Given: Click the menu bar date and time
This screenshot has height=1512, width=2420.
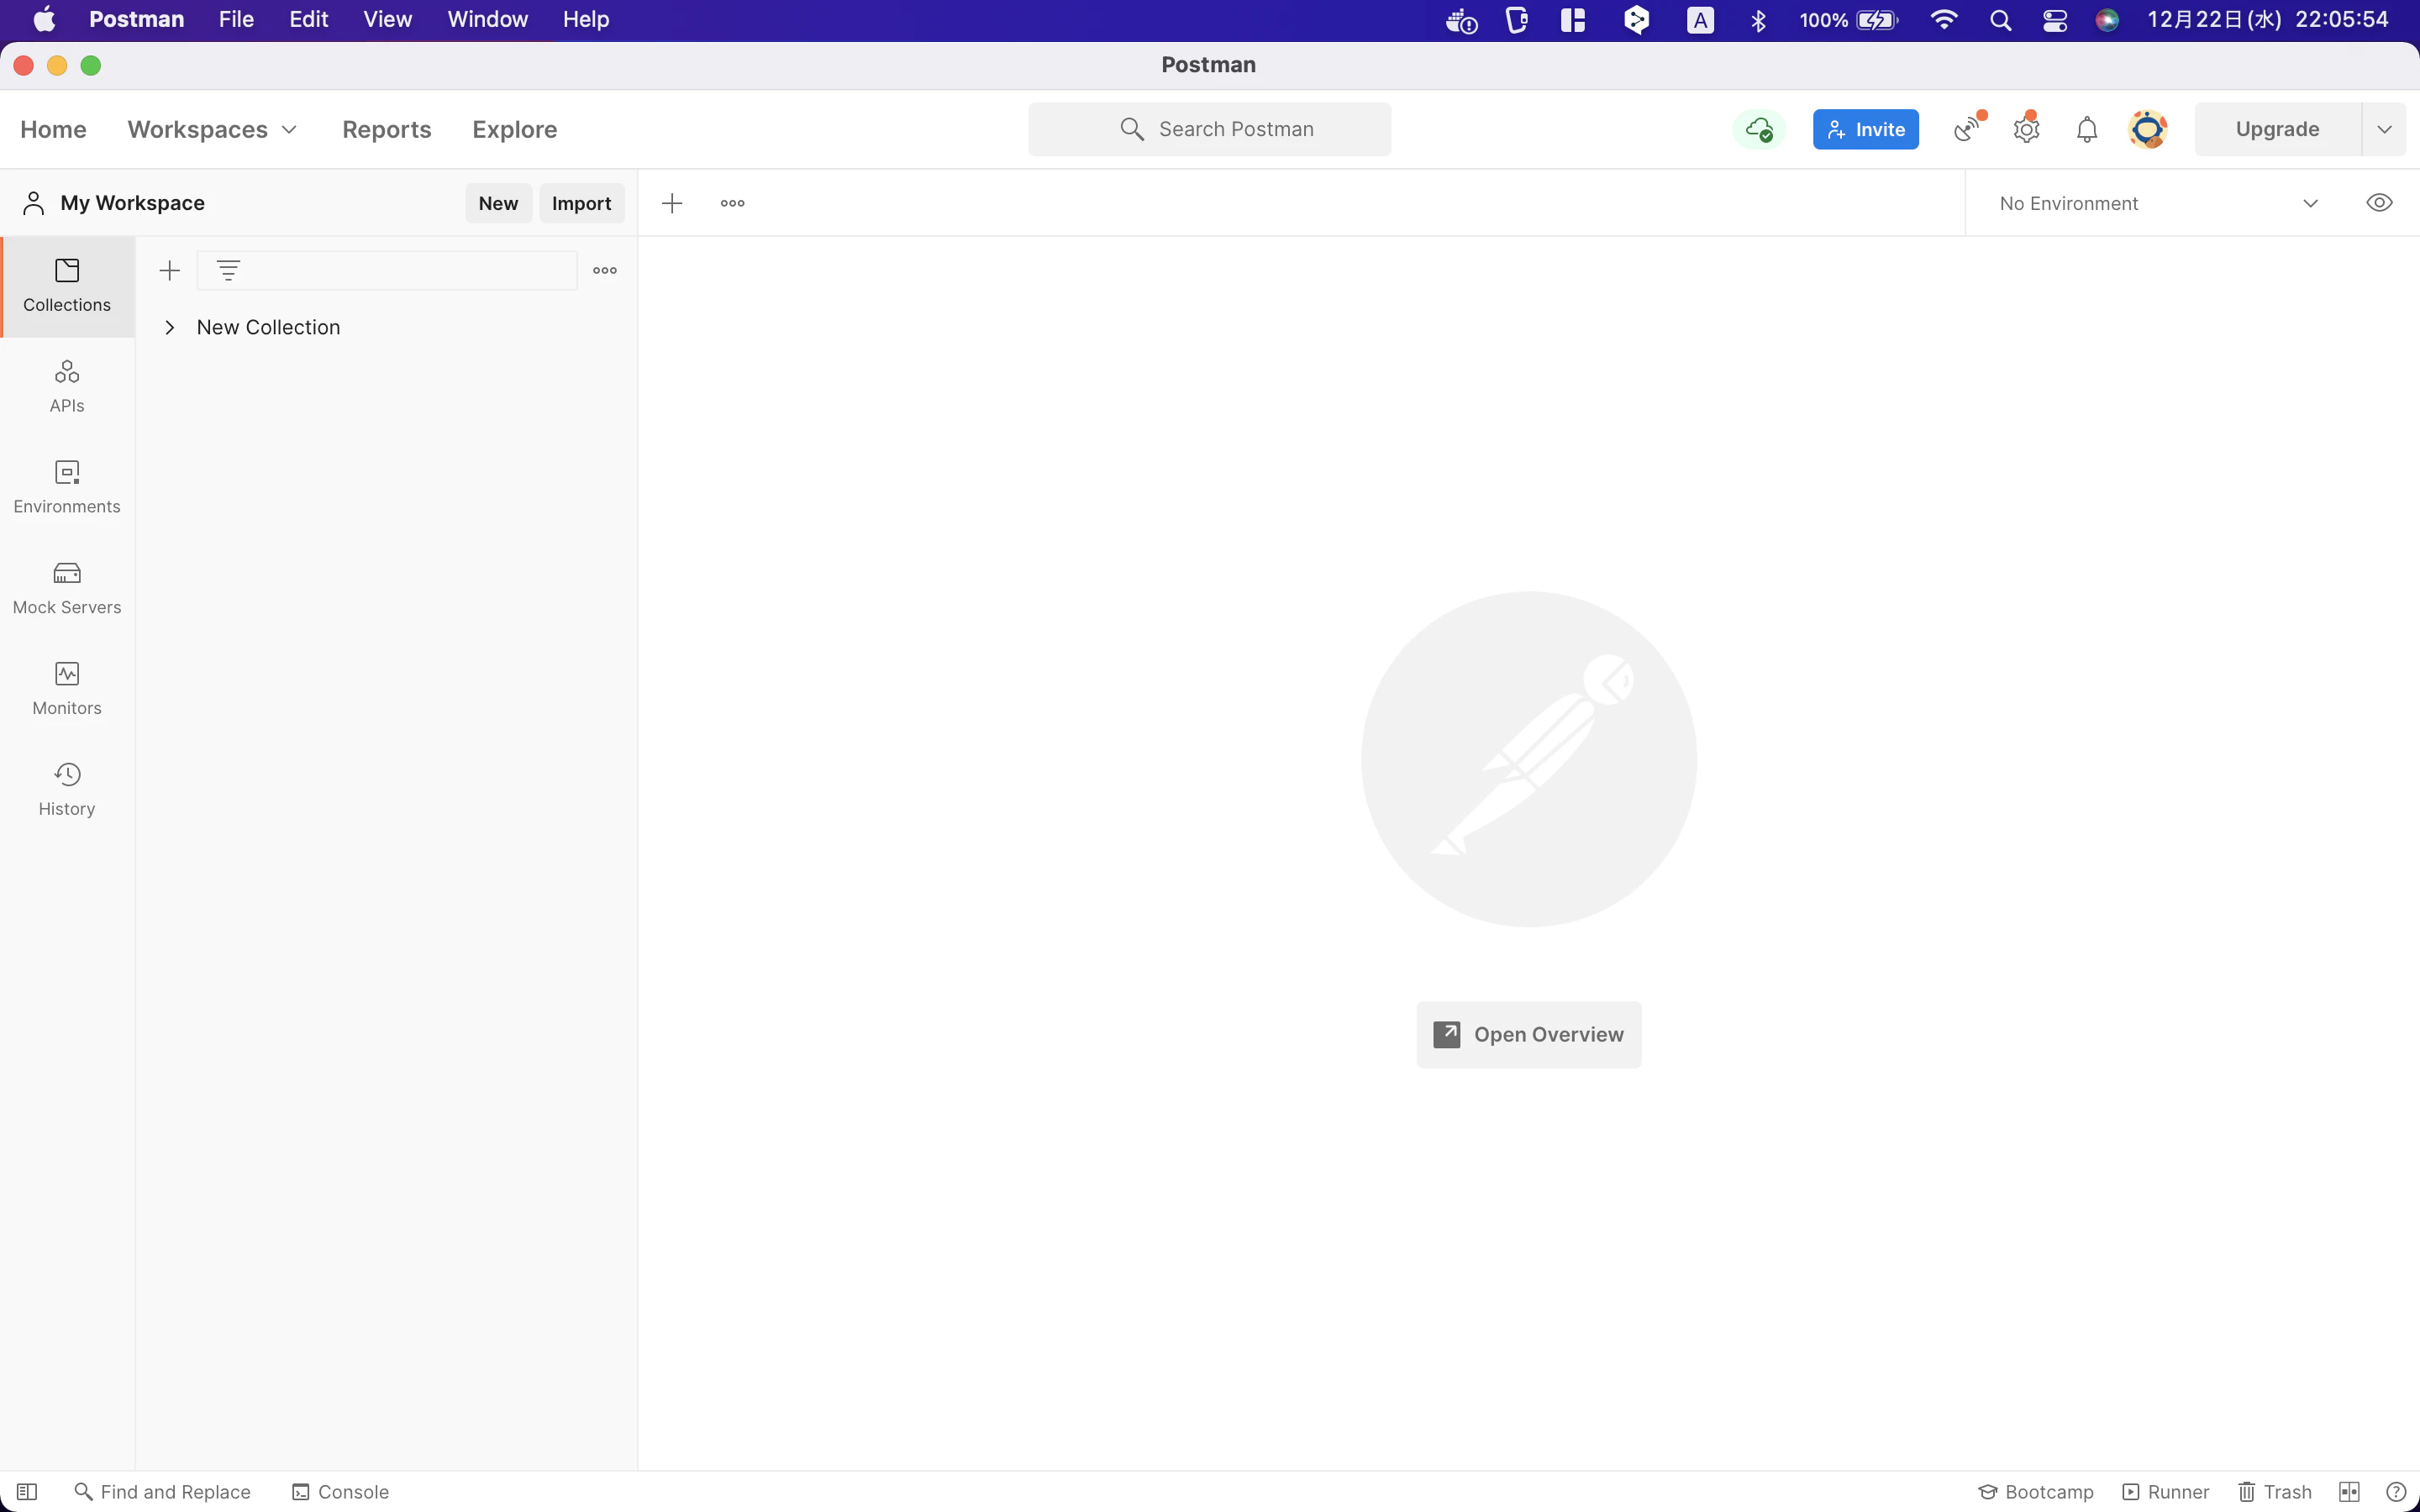Looking at the screenshot, I should click(2267, 20).
